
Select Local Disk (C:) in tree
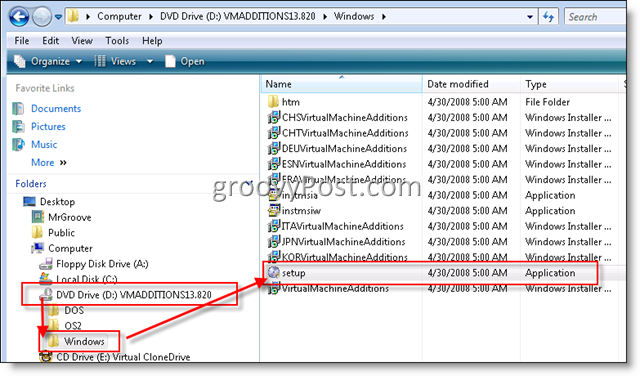pyautogui.click(x=87, y=279)
